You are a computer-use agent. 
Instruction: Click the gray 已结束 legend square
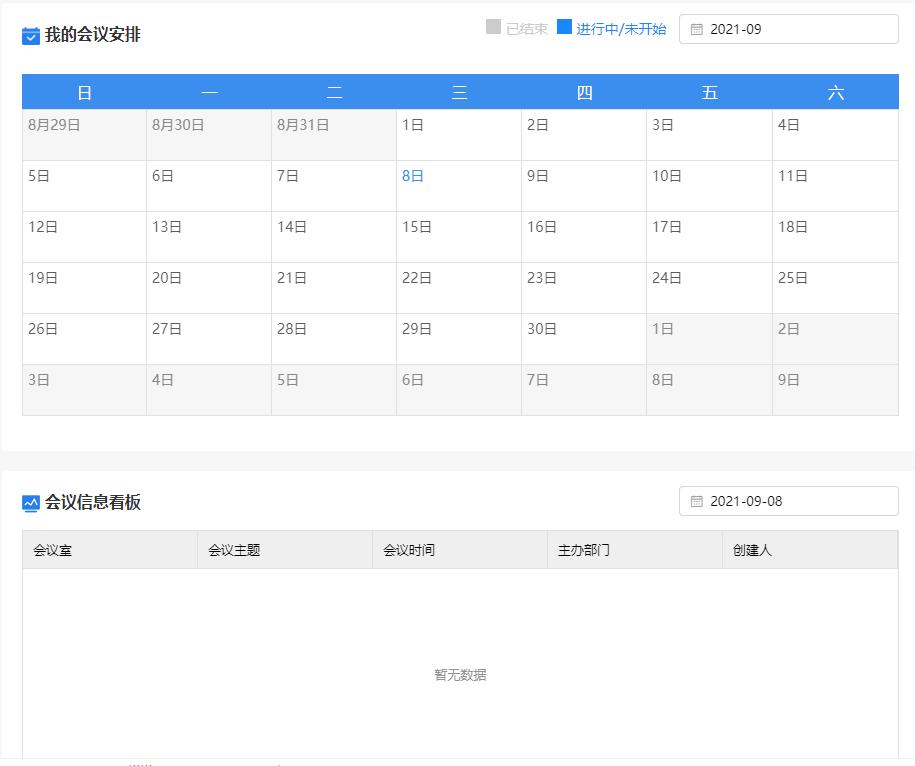tap(492, 28)
